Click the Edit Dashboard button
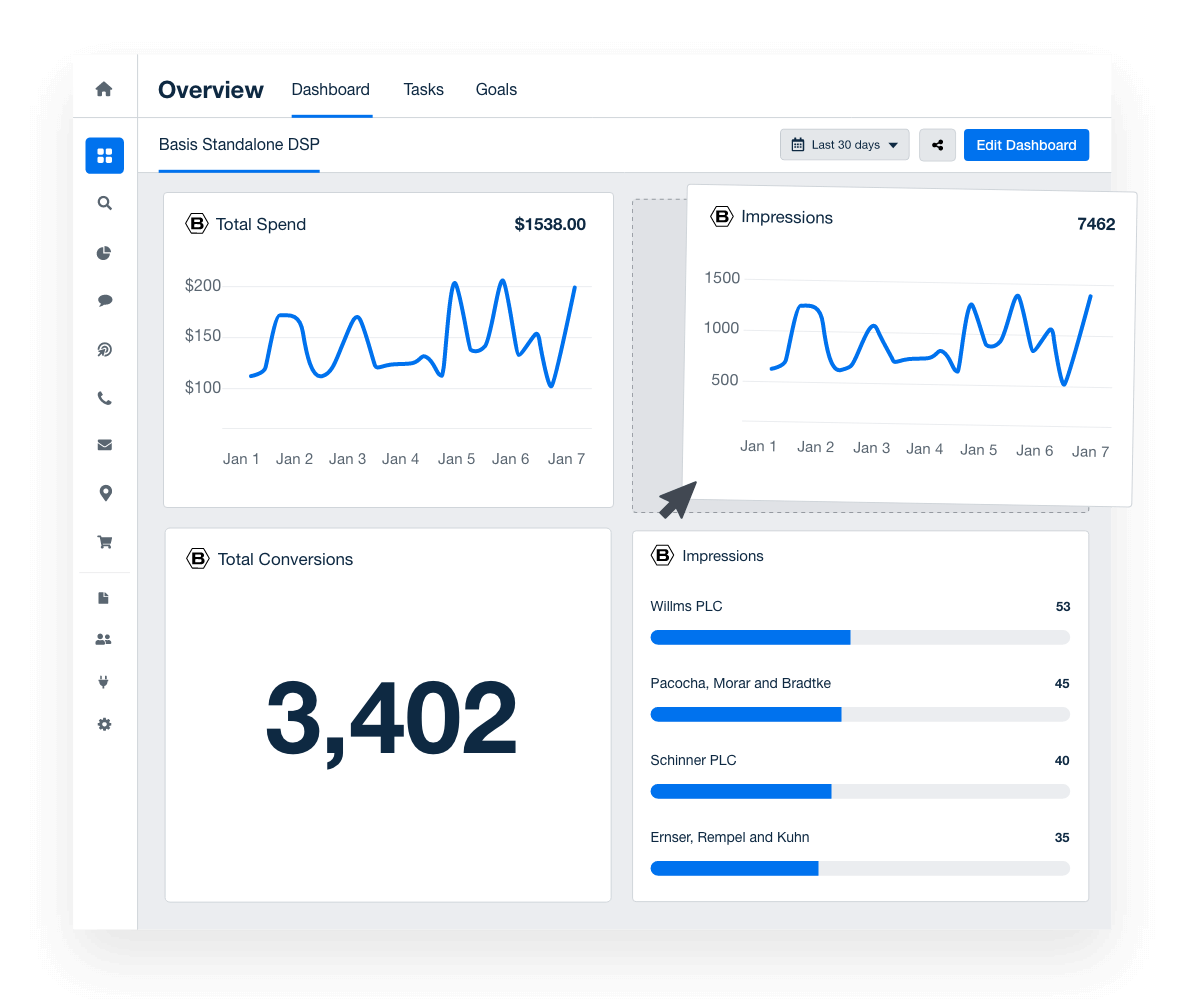 coord(1026,145)
